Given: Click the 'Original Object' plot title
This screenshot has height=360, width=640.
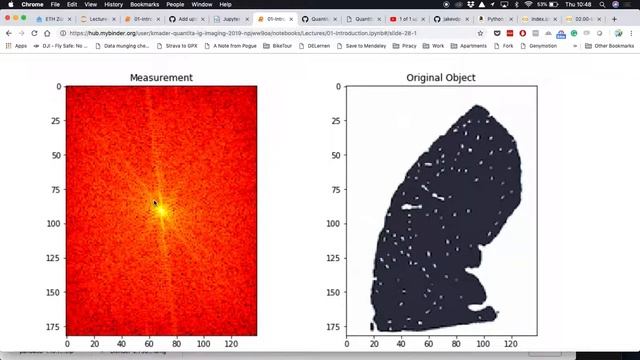Looking at the screenshot, I should tap(441, 78).
